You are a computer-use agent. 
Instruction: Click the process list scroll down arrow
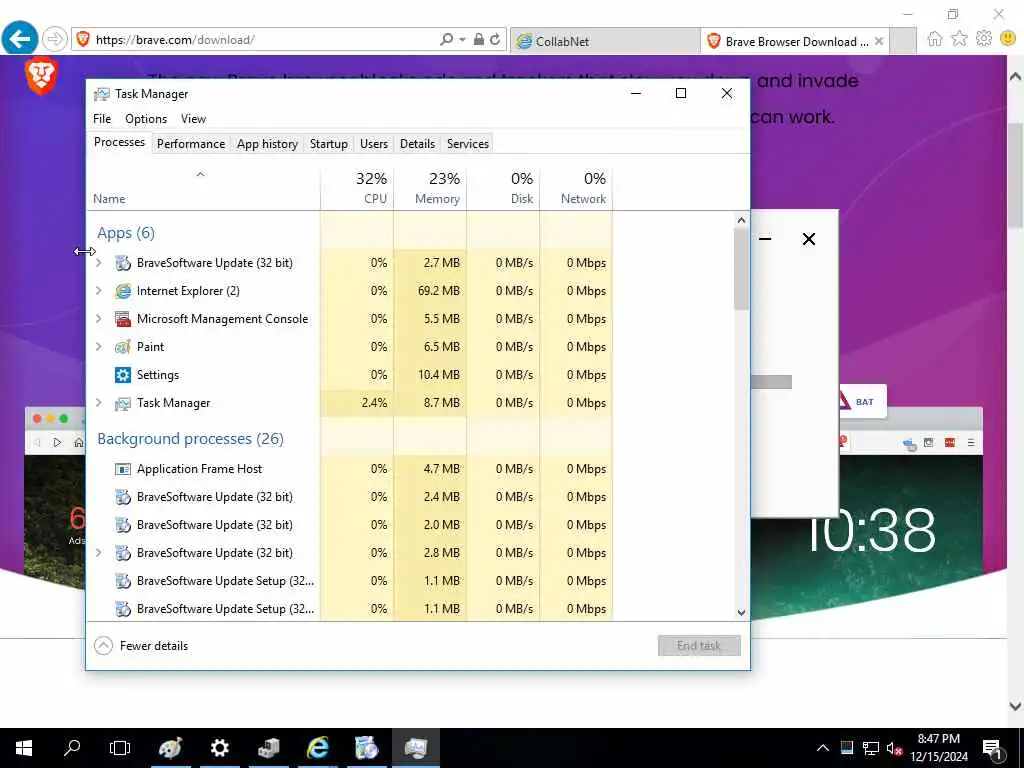(x=741, y=613)
